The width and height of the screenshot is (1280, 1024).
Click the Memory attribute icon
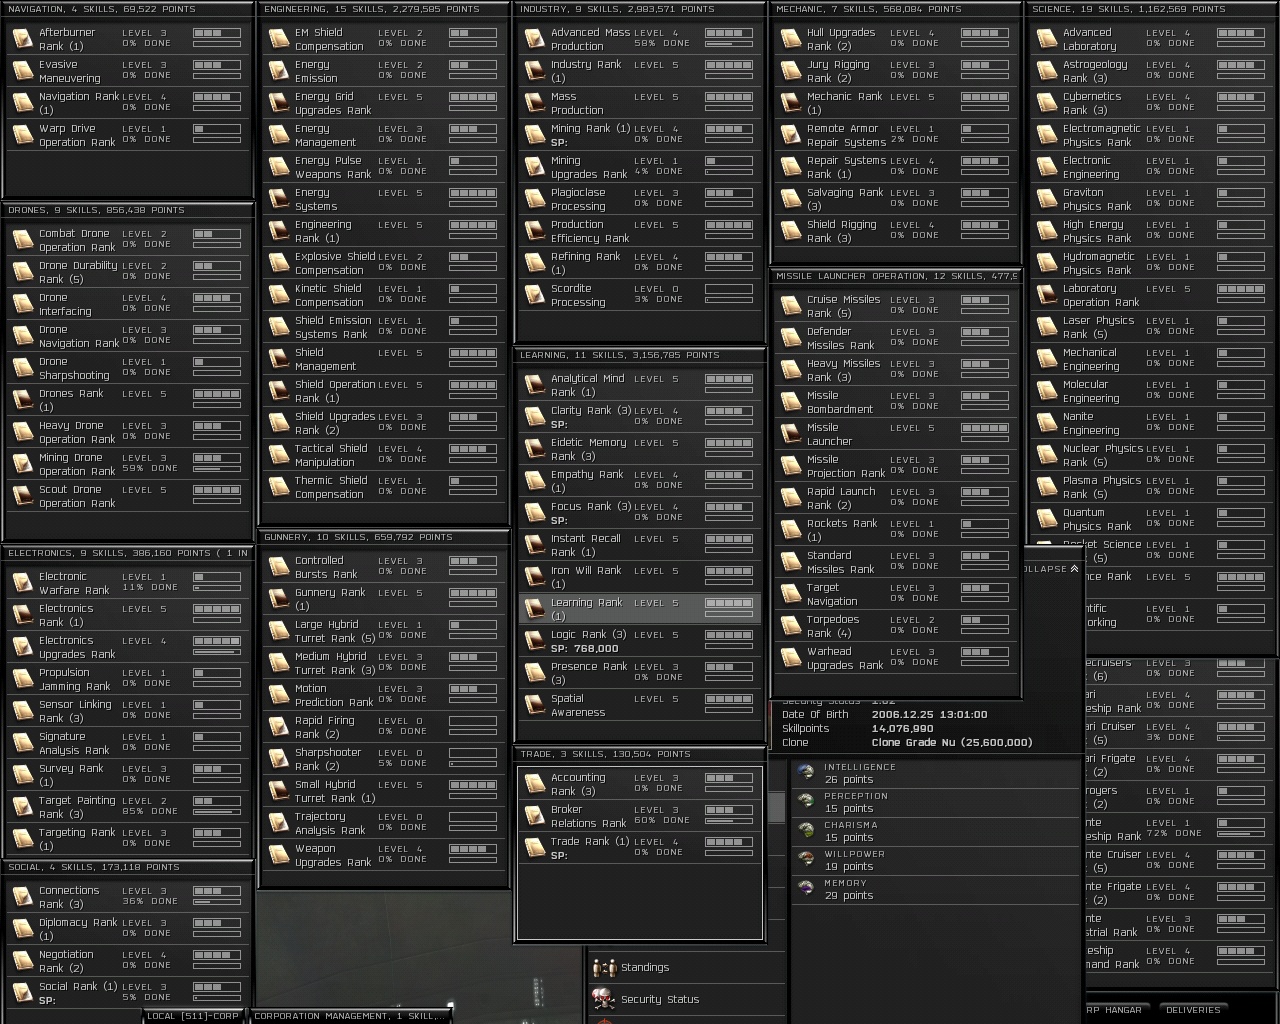coord(806,888)
